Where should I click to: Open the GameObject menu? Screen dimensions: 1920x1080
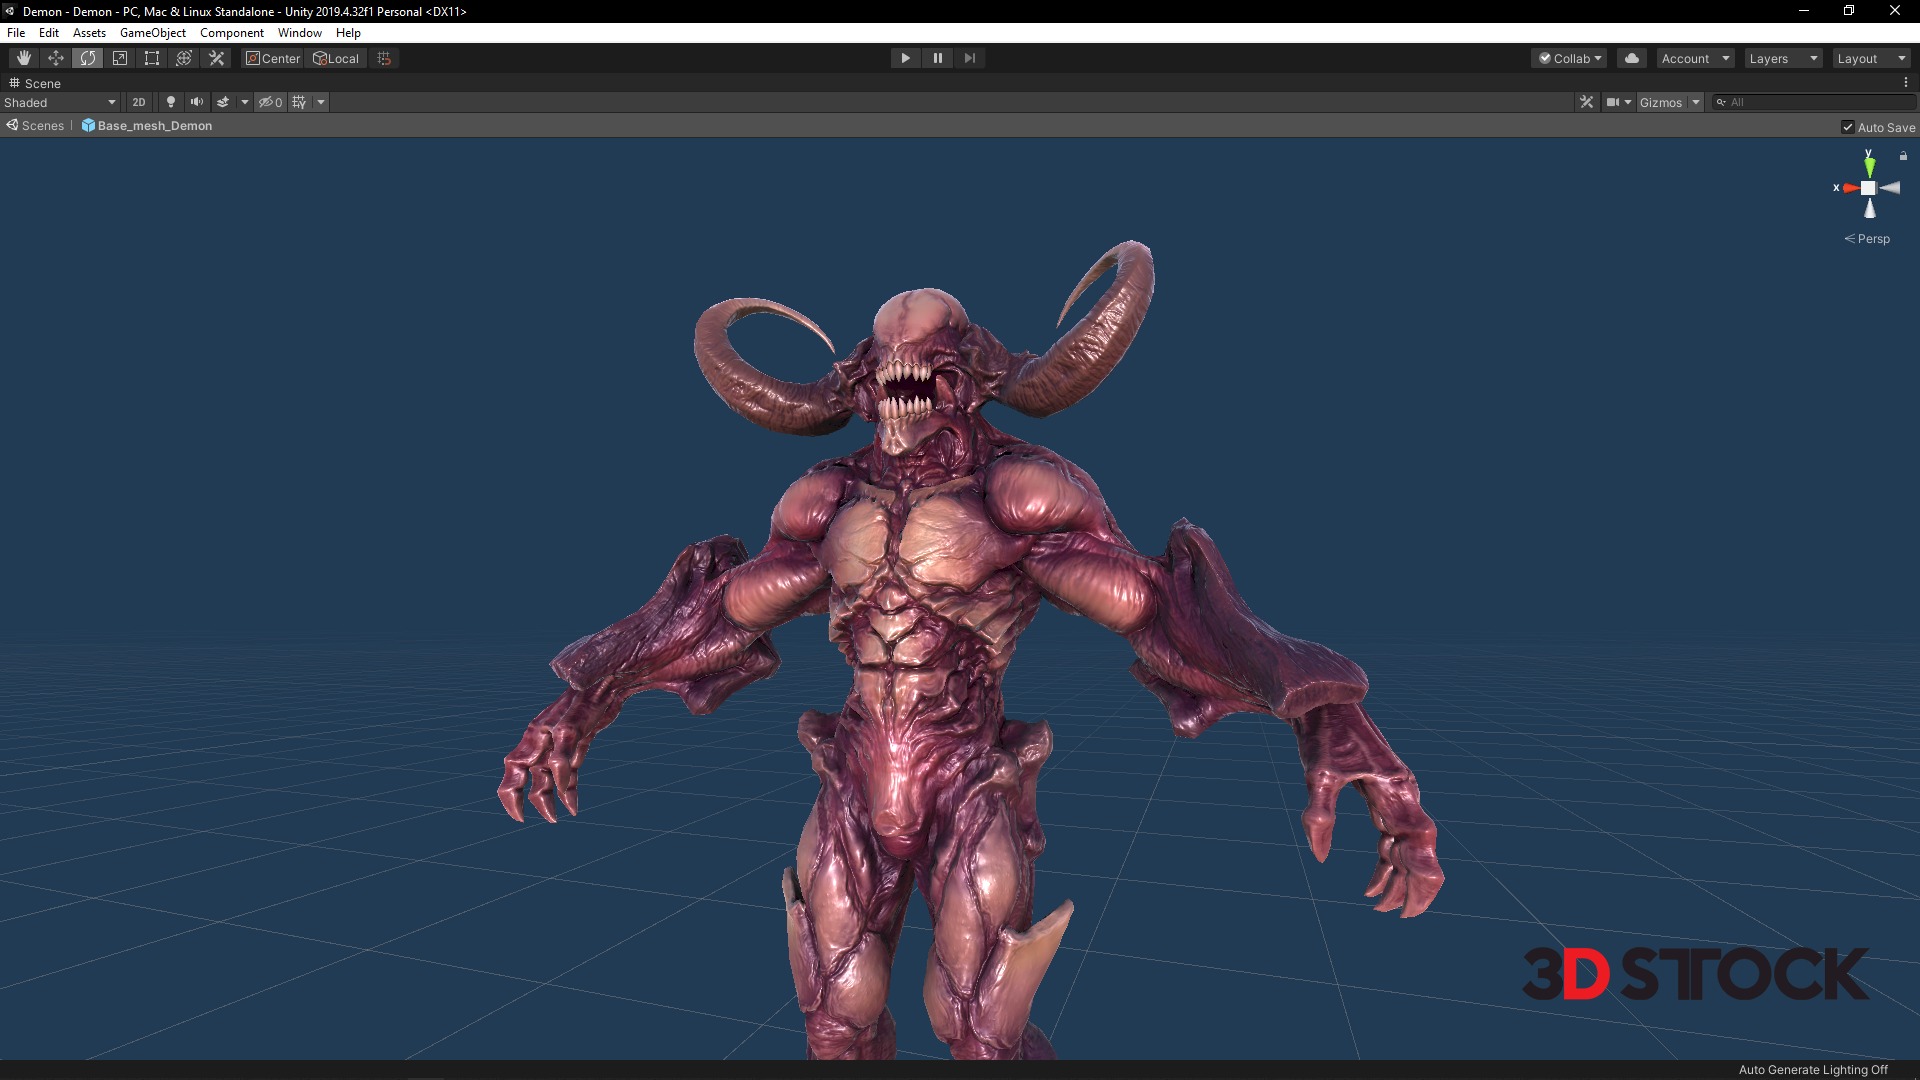tap(152, 33)
